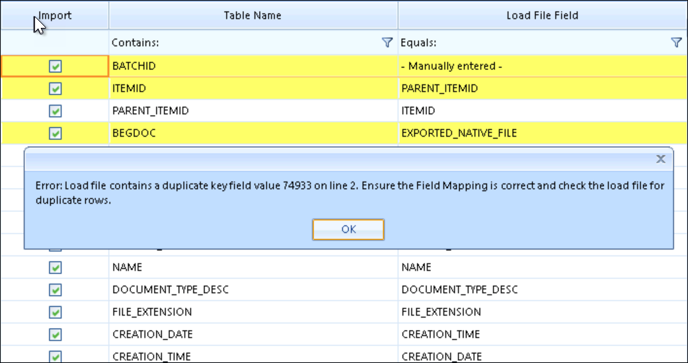Toggle the FILE_EXTENSION import checkbox
The image size is (688, 363).
point(55,312)
